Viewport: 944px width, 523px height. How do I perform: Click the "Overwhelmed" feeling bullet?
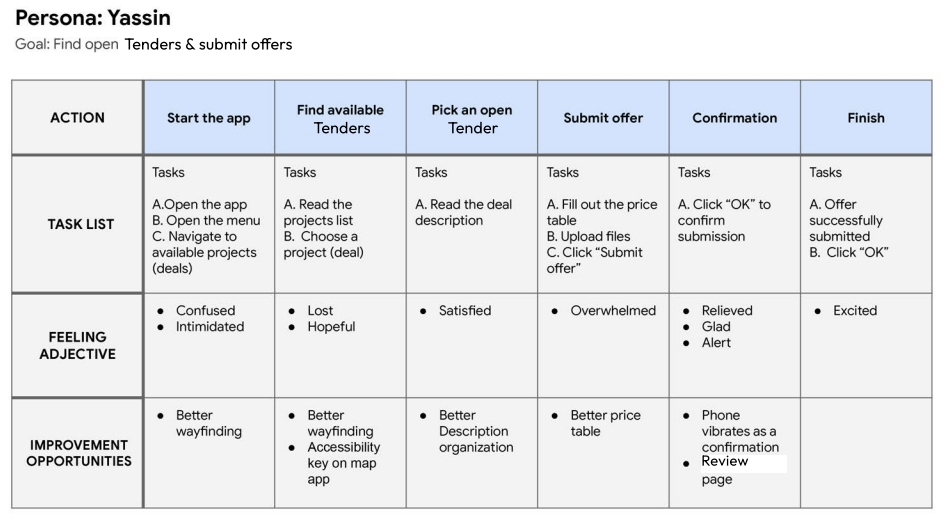612,311
